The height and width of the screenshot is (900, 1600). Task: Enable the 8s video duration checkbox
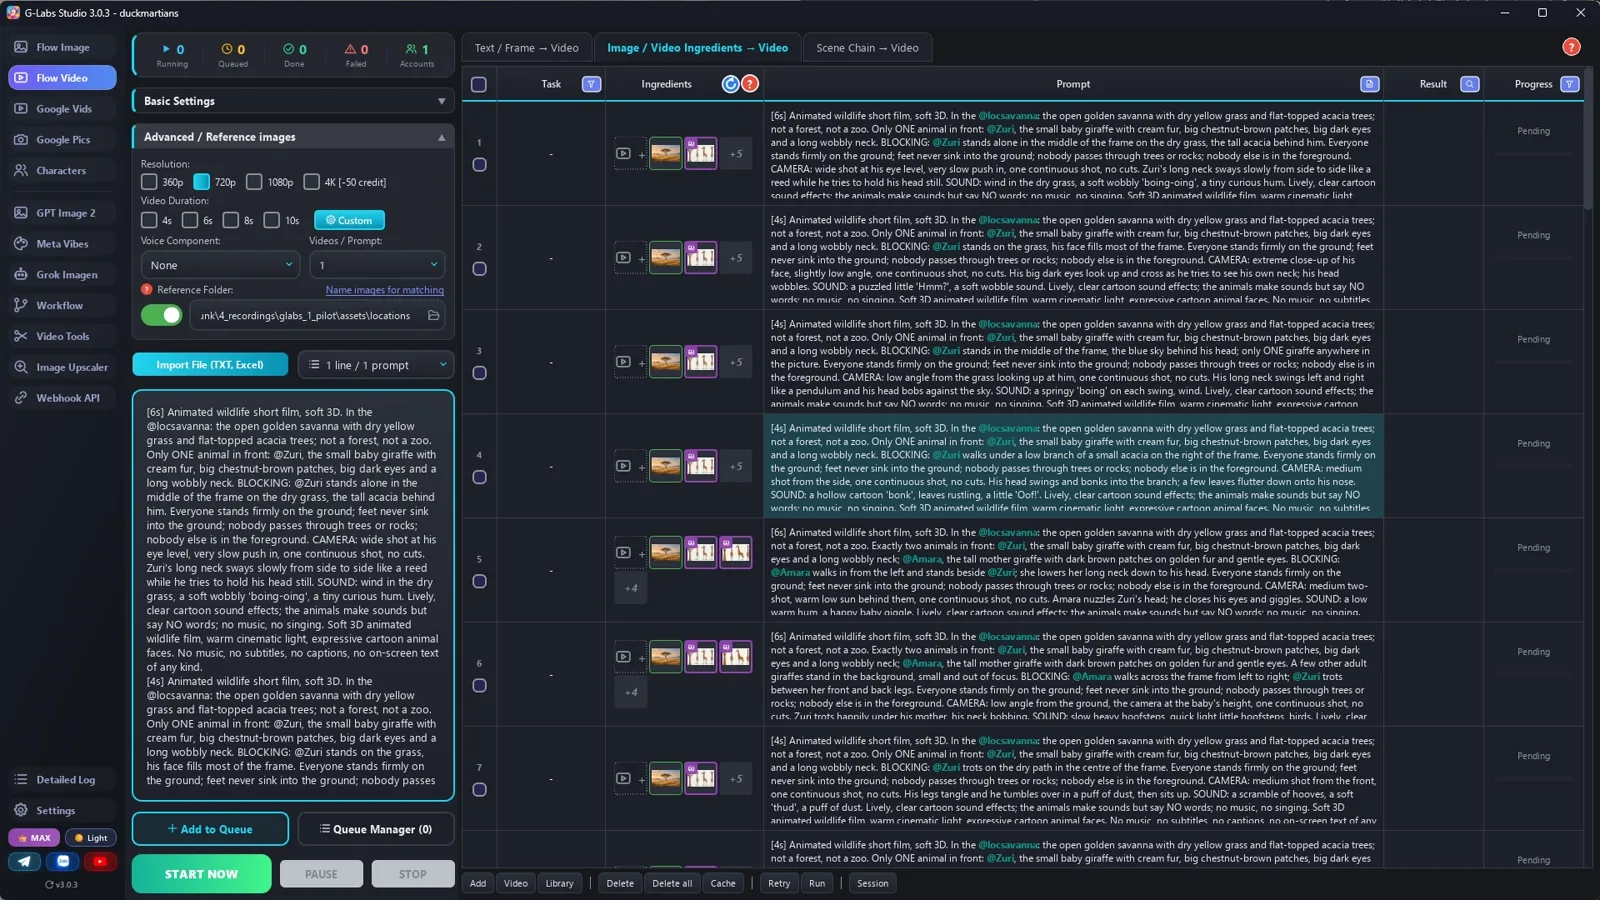tap(231, 220)
